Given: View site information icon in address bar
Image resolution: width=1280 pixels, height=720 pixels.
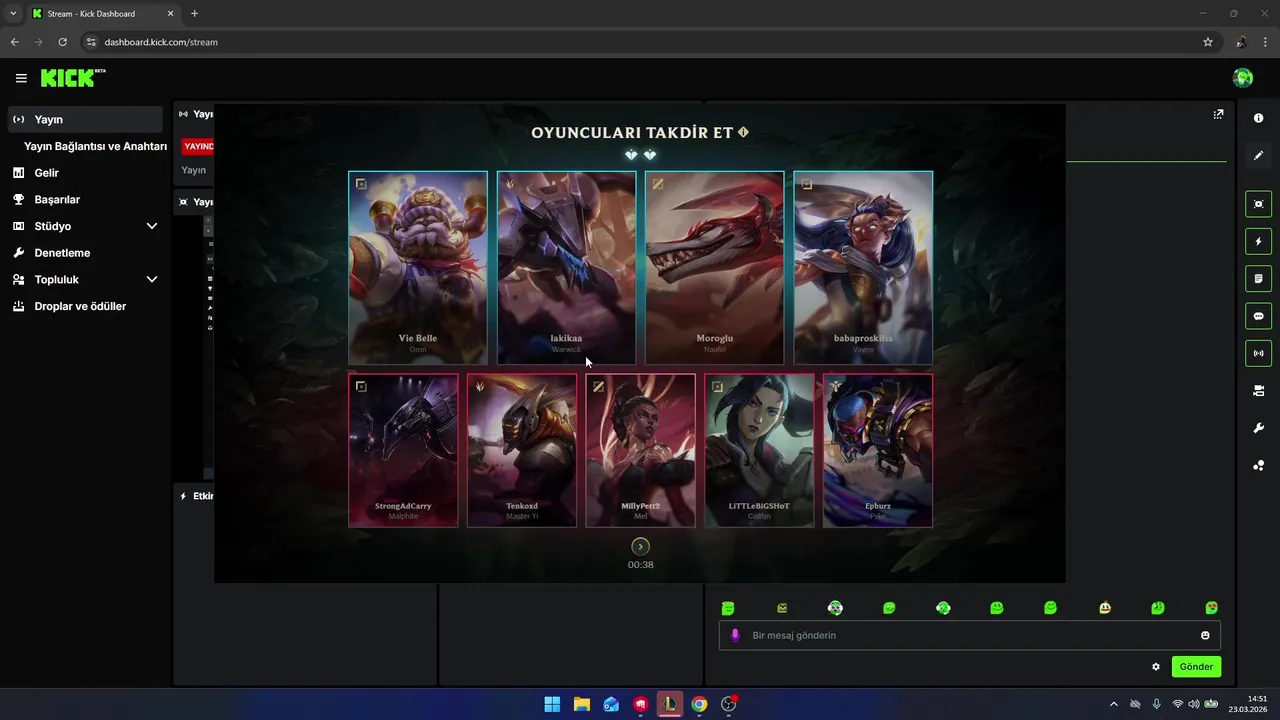Looking at the screenshot, I should point(90,42).
